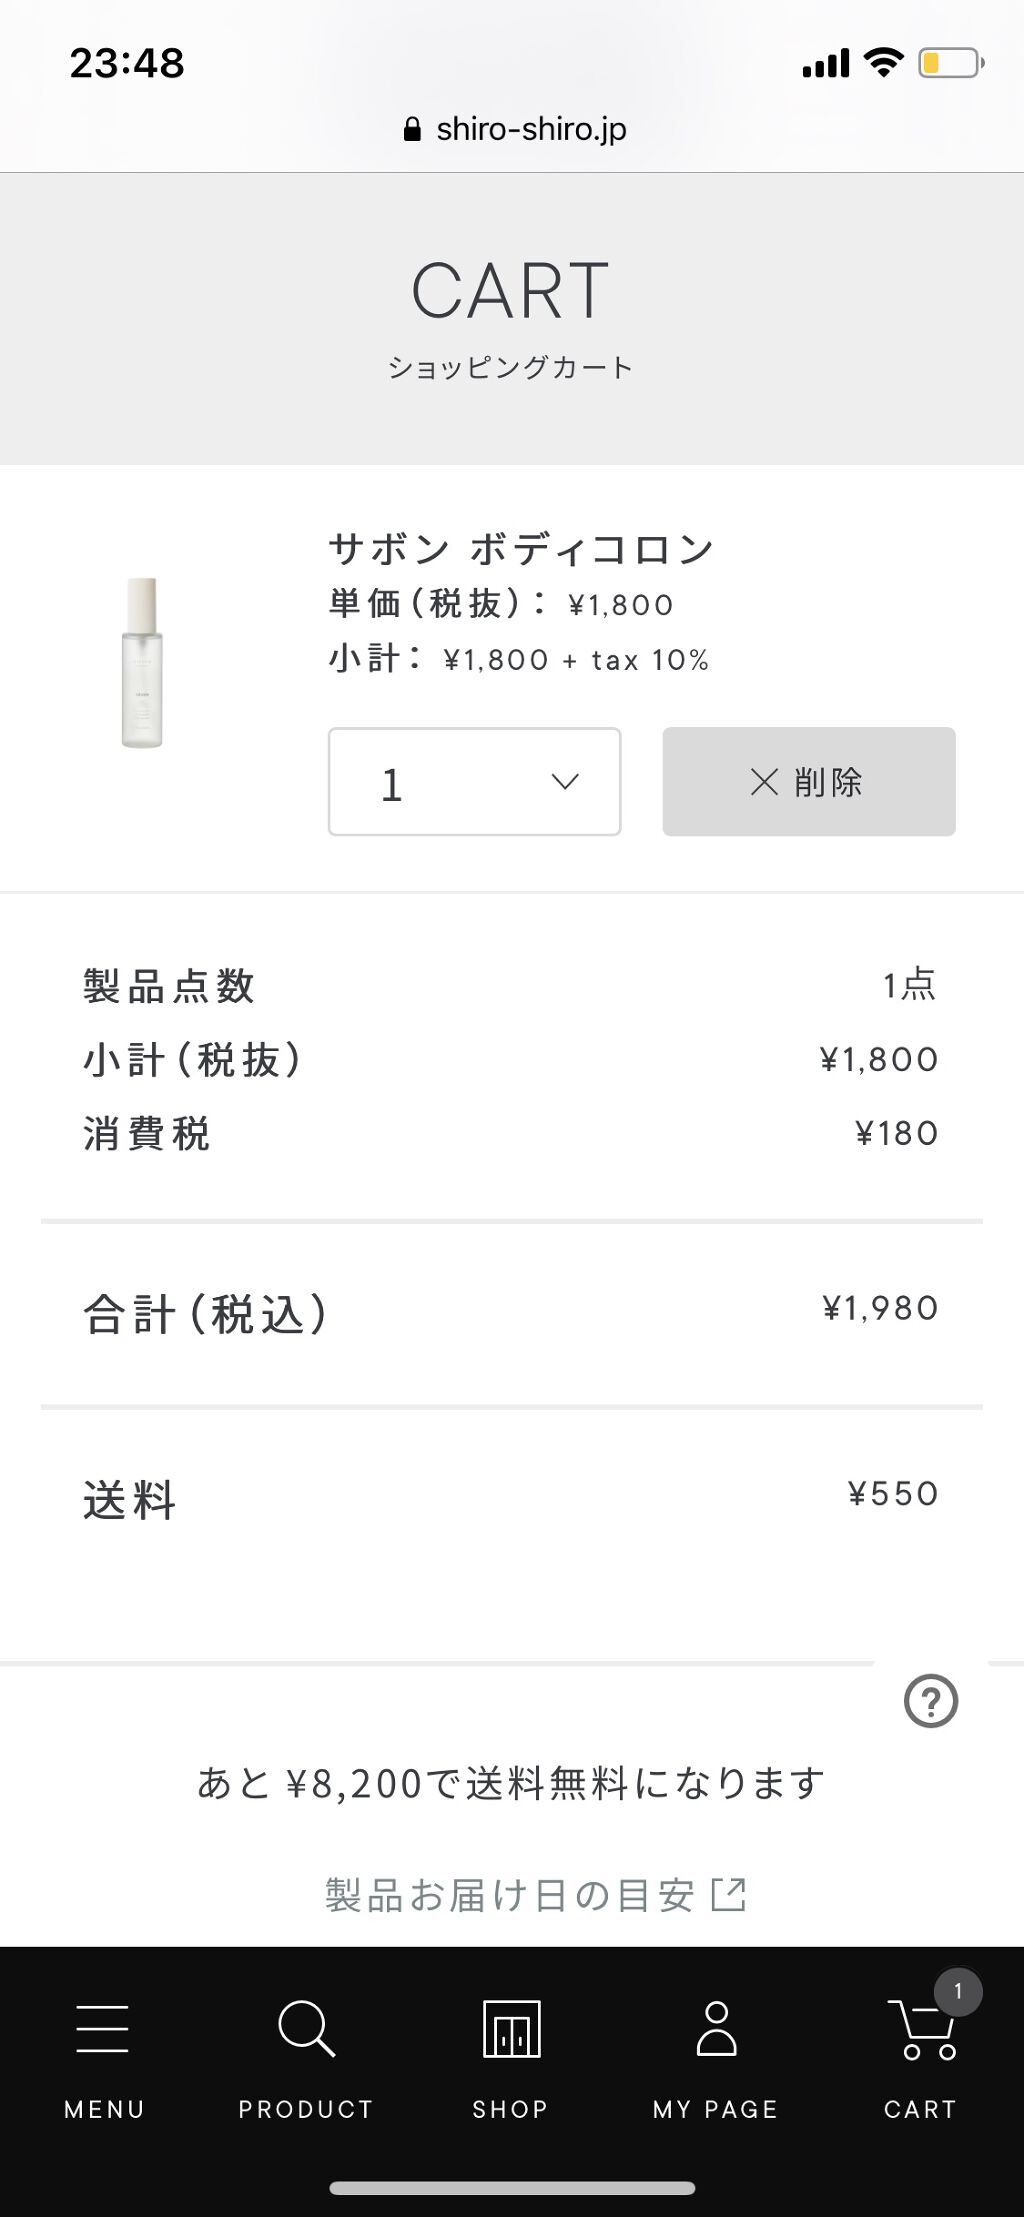Viewport: 1024px width, 2217px height.
Task: Go to MY PAGE person icon
Action: pos(716,2028)
